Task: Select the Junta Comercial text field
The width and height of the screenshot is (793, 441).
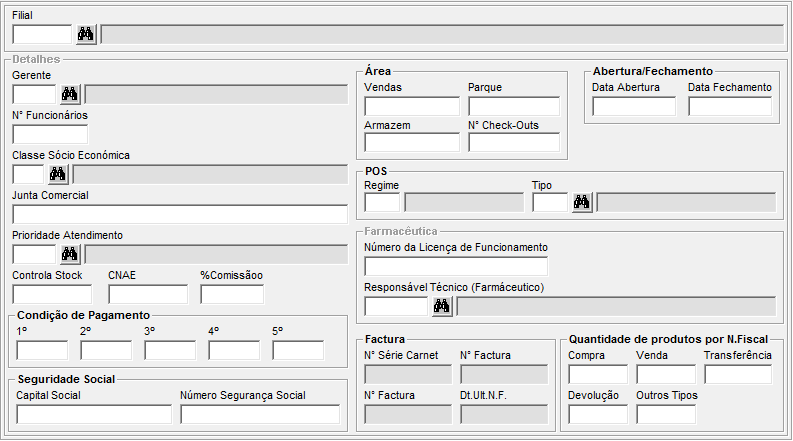Action: 180,214
